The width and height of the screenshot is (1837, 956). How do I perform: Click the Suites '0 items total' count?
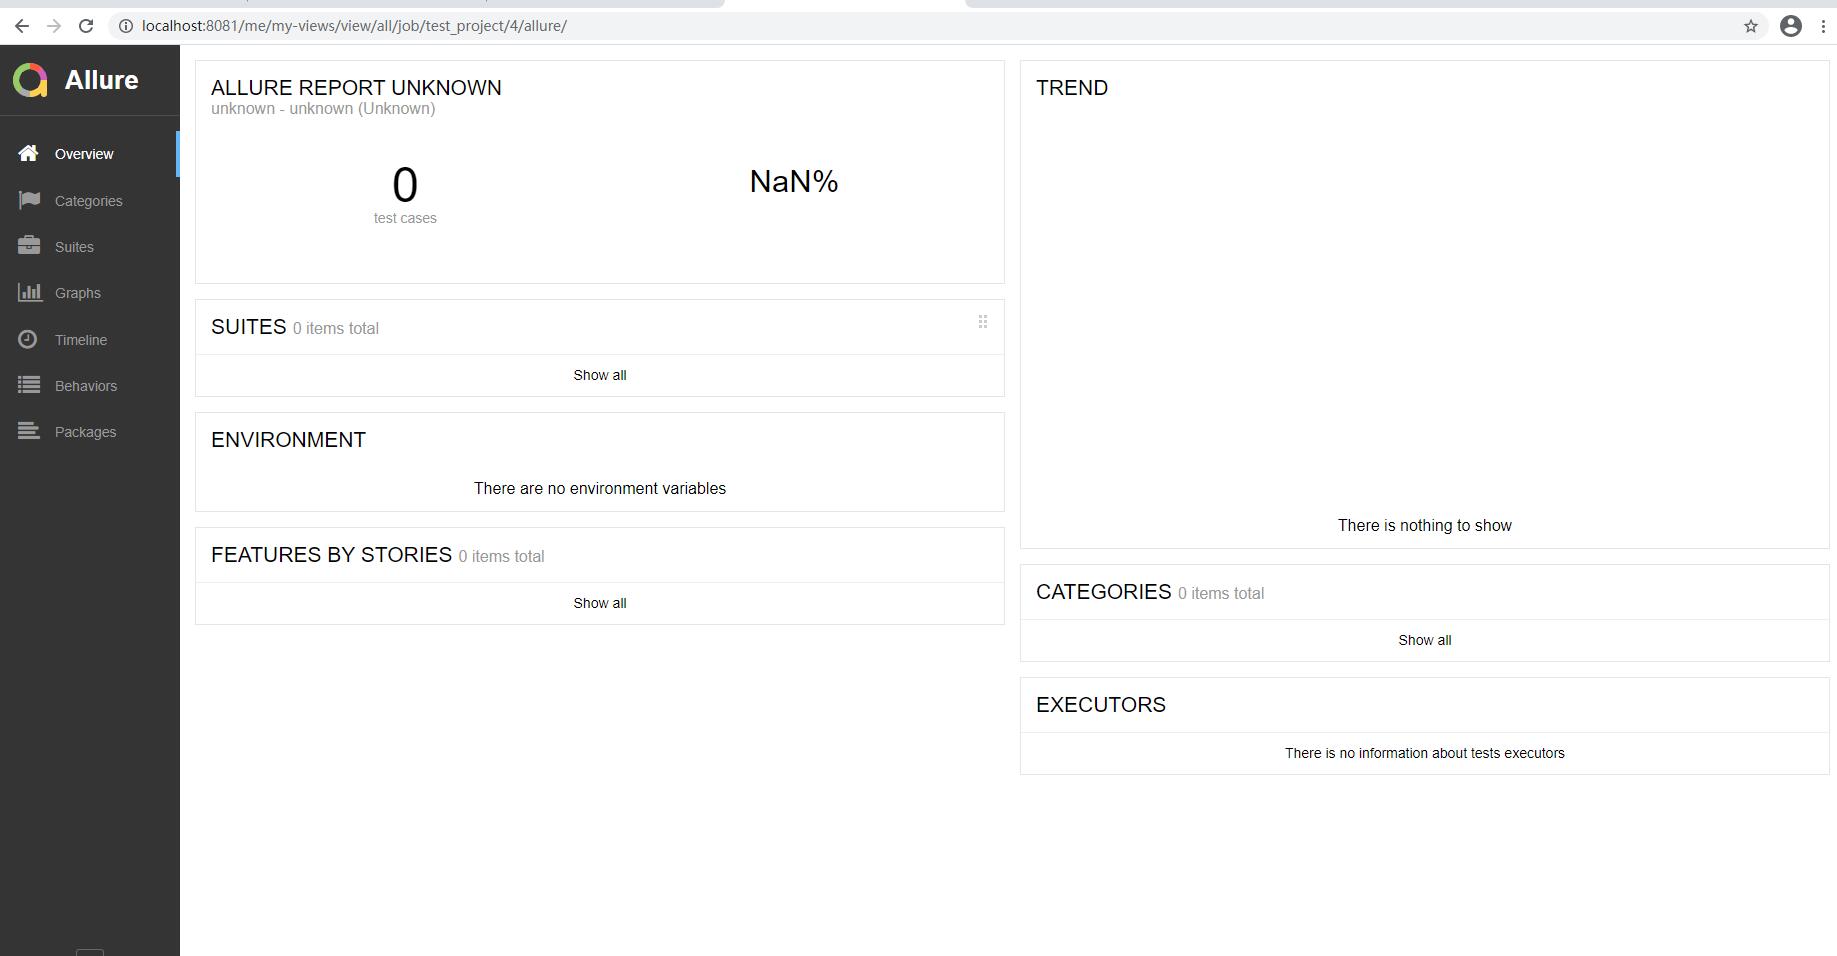(336, 329)
